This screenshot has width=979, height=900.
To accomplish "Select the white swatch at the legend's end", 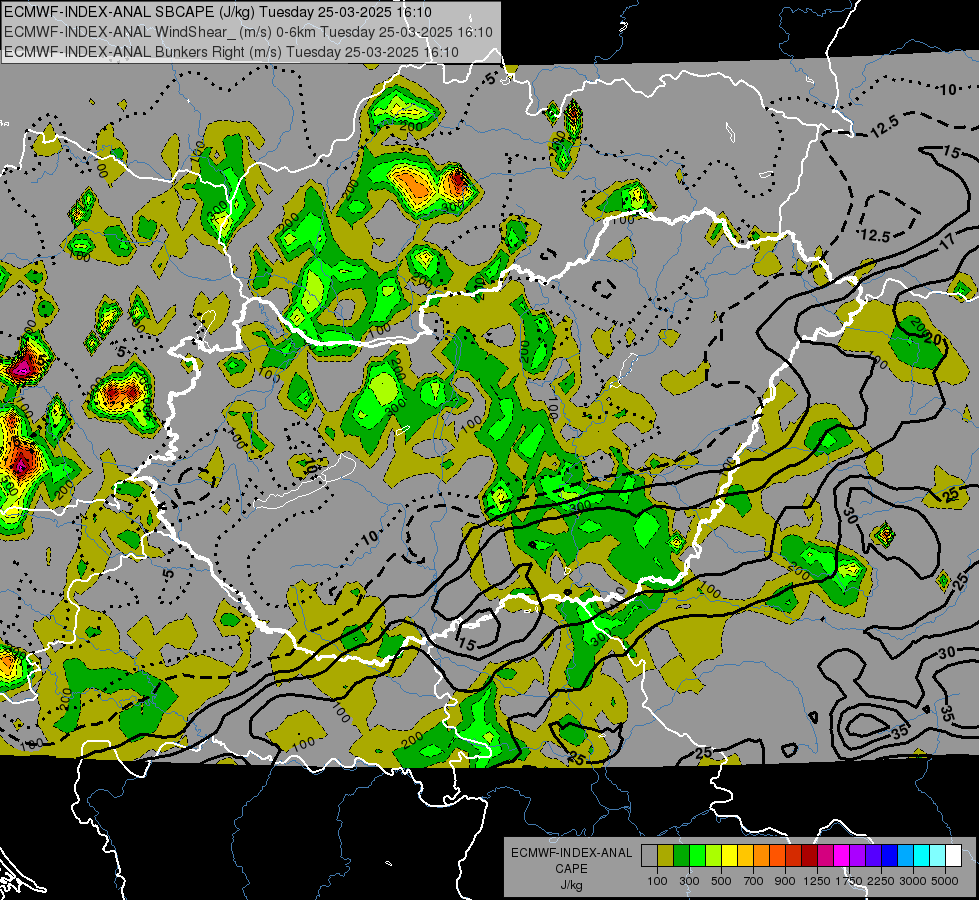I will coord(955,856).
